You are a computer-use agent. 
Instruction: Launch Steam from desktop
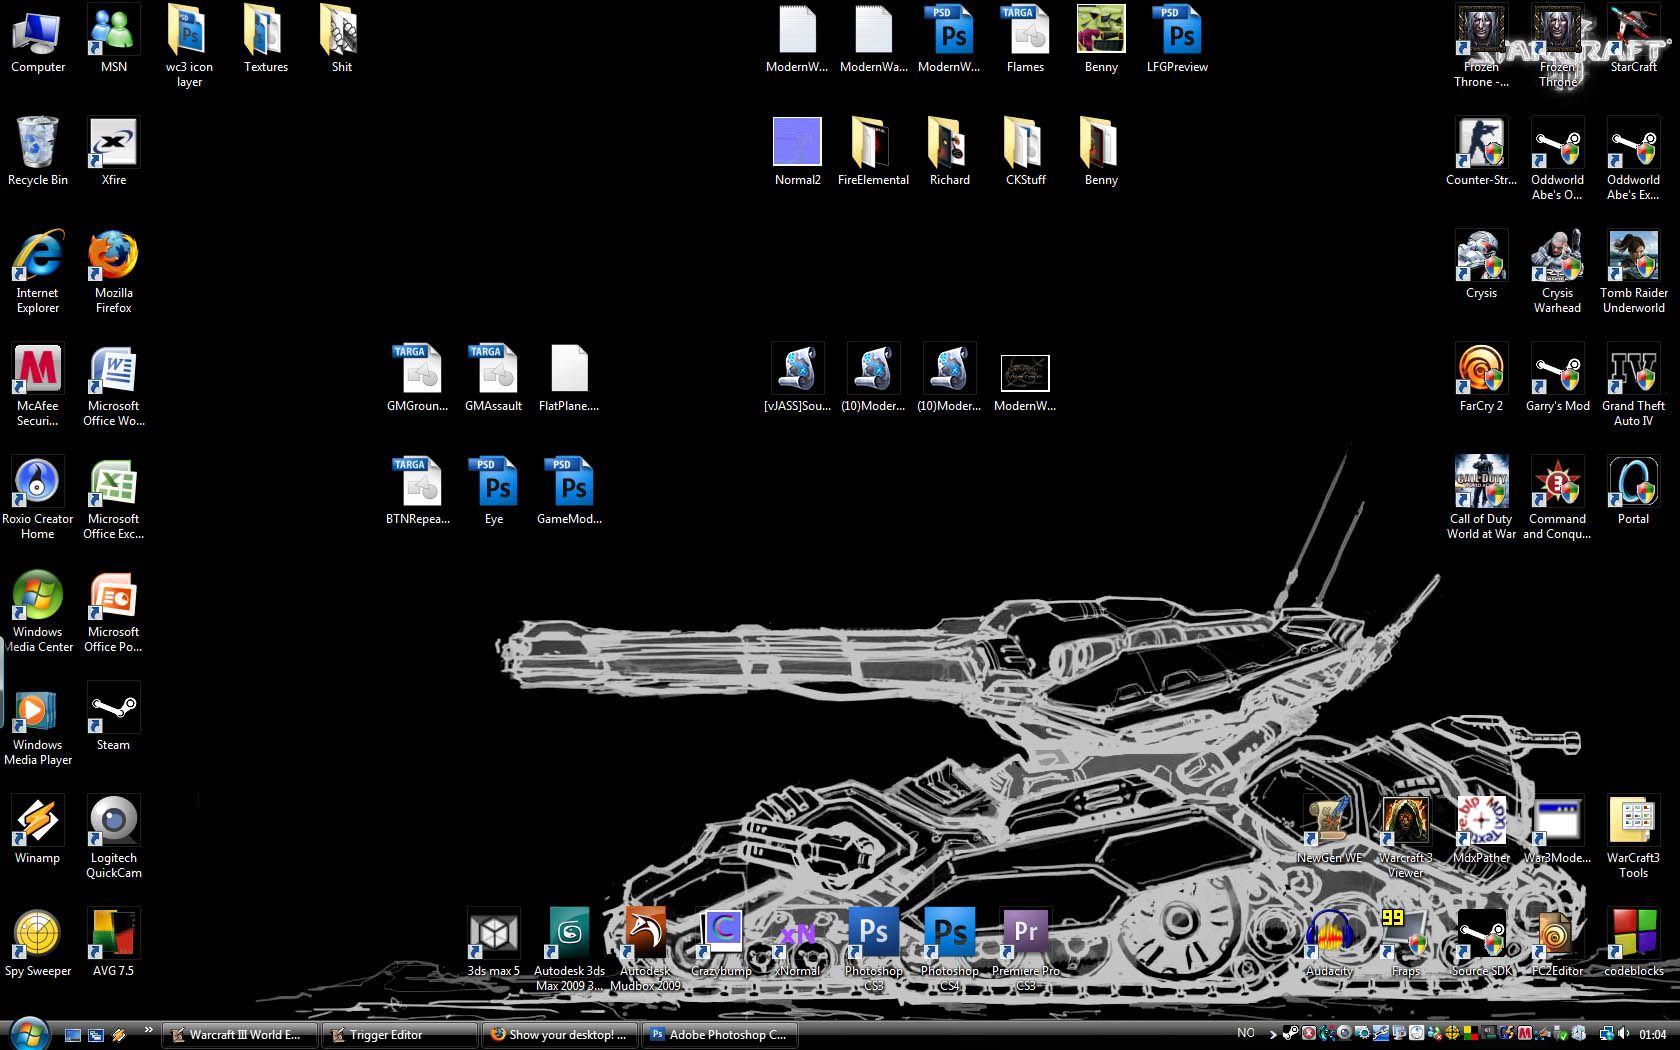[x=114, y=717]
